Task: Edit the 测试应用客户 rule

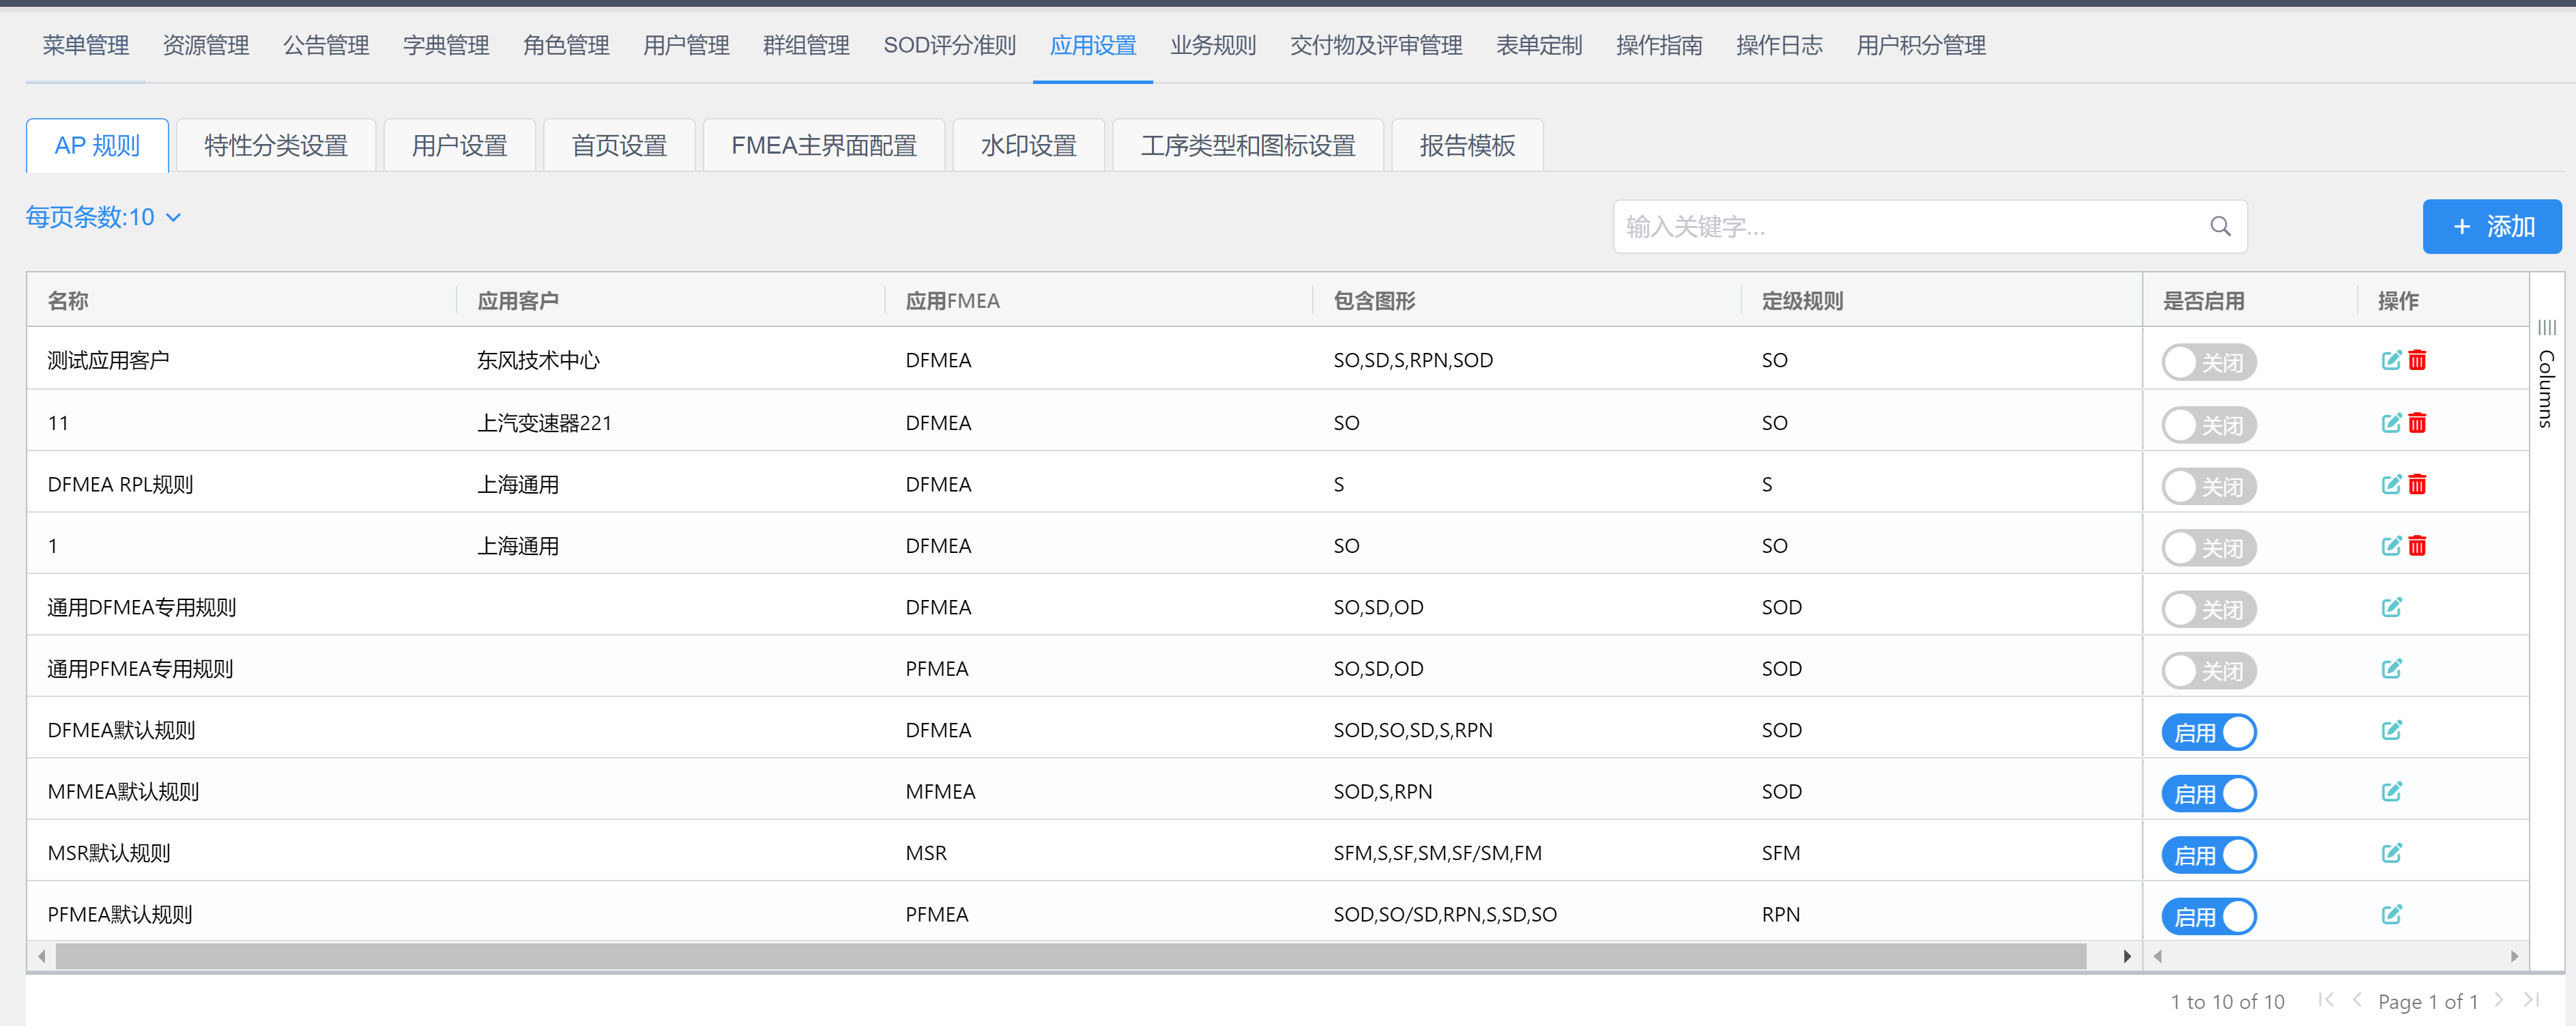Action: tap(2391, 360)
